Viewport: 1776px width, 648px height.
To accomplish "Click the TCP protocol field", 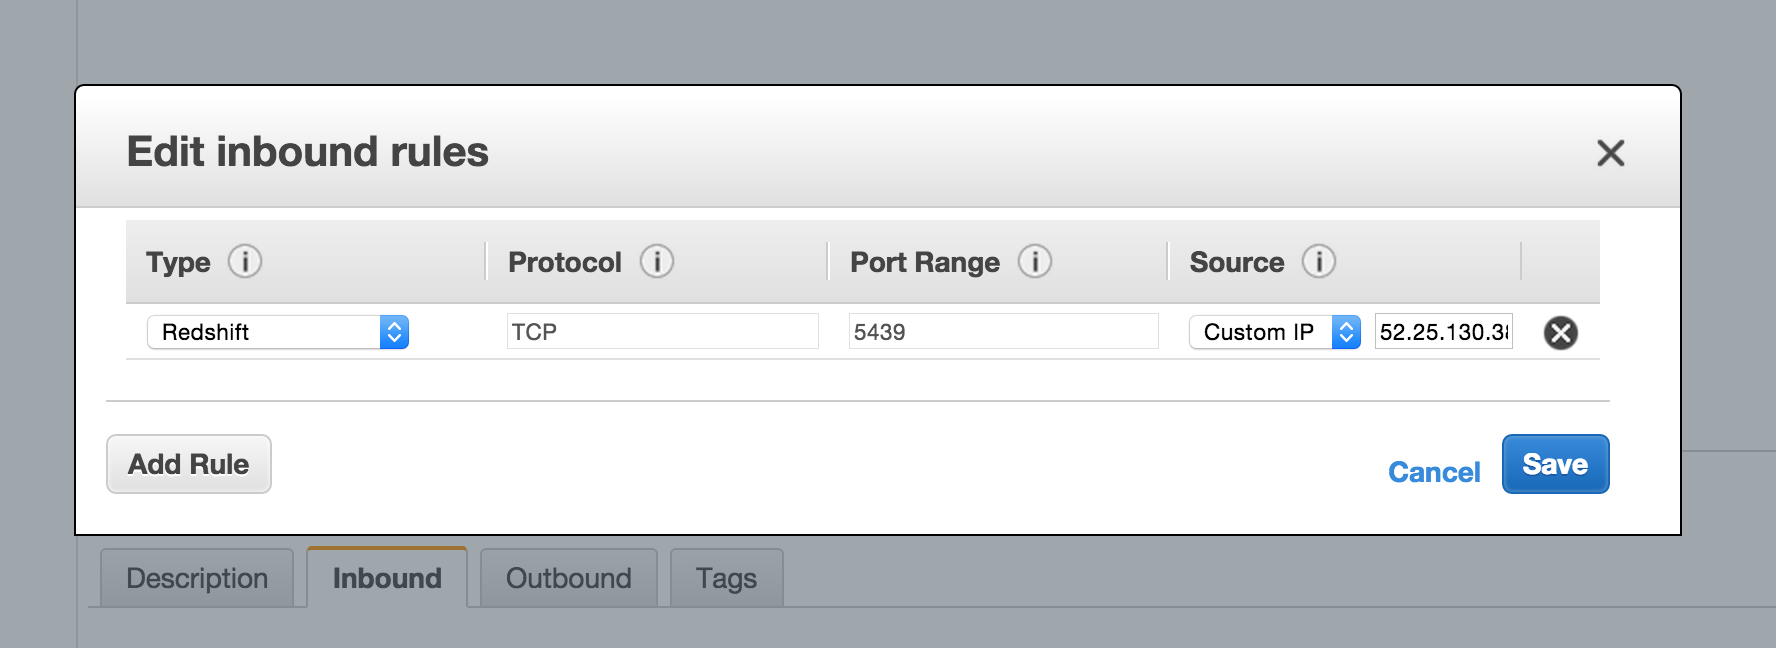I will [x=663, y=331].
